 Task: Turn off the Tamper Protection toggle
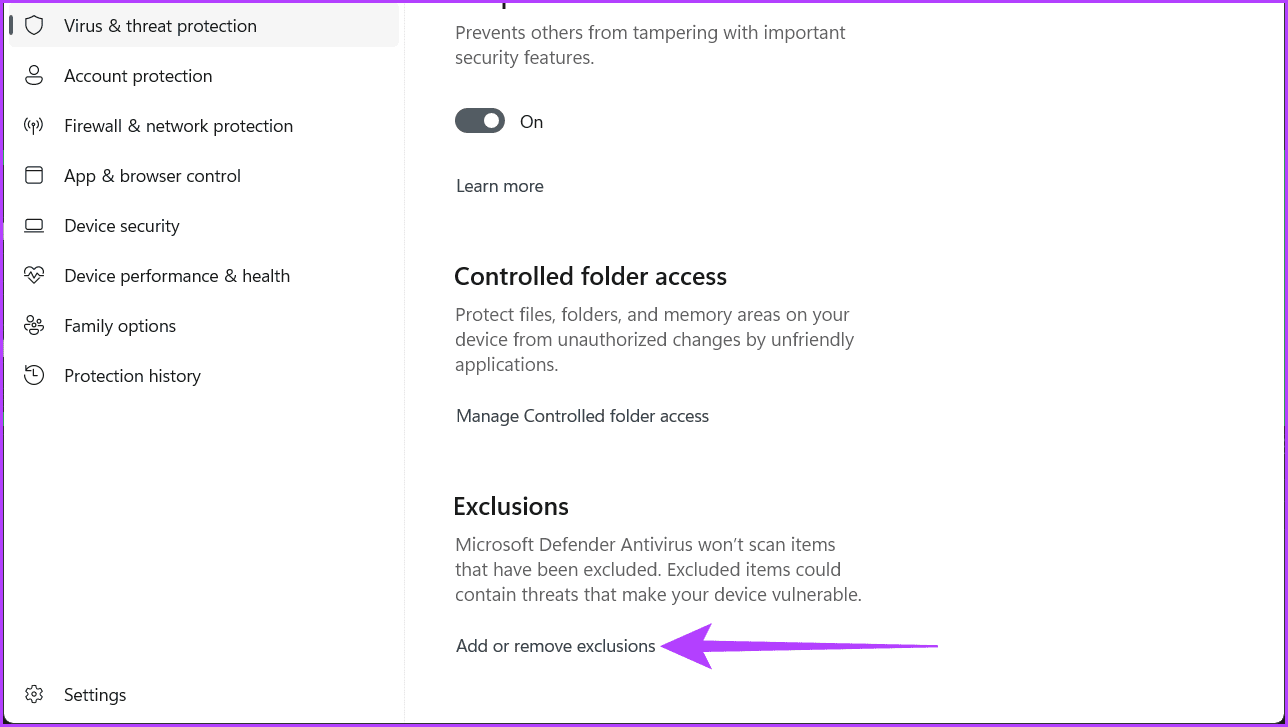(x=480, y=120)
